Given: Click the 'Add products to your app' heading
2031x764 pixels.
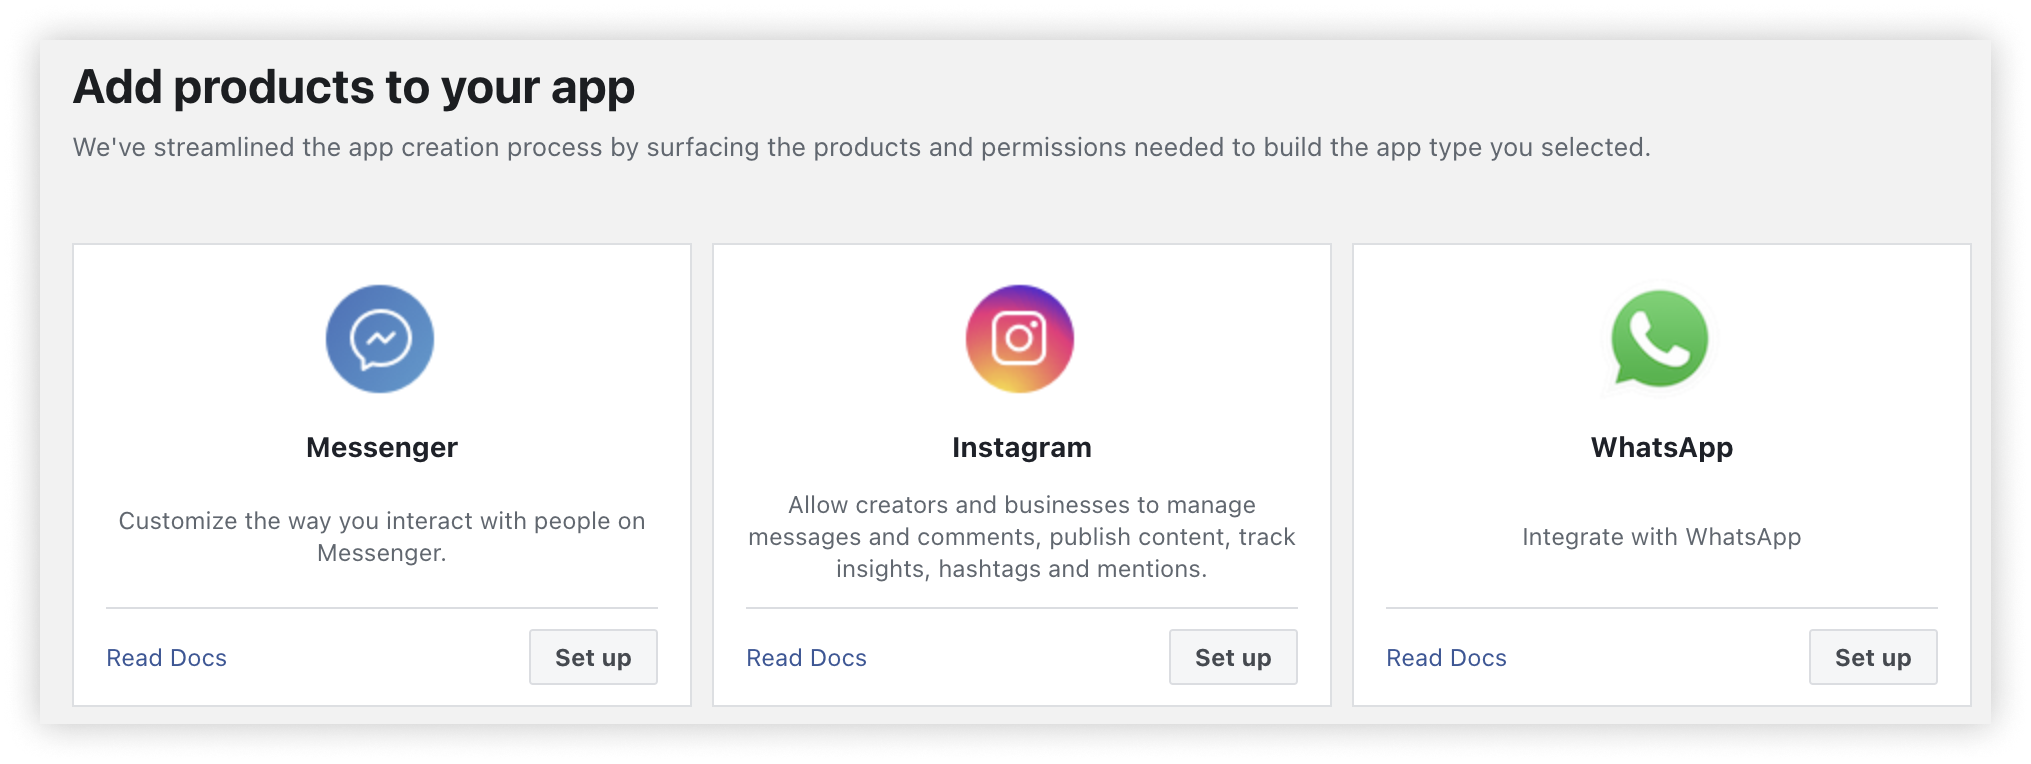Looking at the screenshot, I should click(x=354, y=87).
